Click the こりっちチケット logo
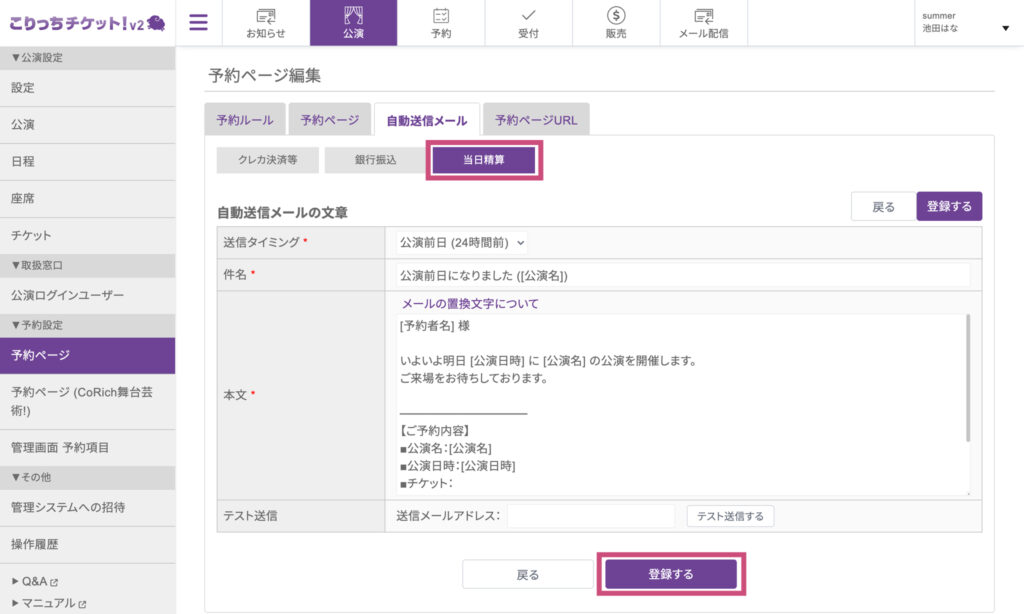The height and width of the screenshot is (614, 1024). pos(87,24)
